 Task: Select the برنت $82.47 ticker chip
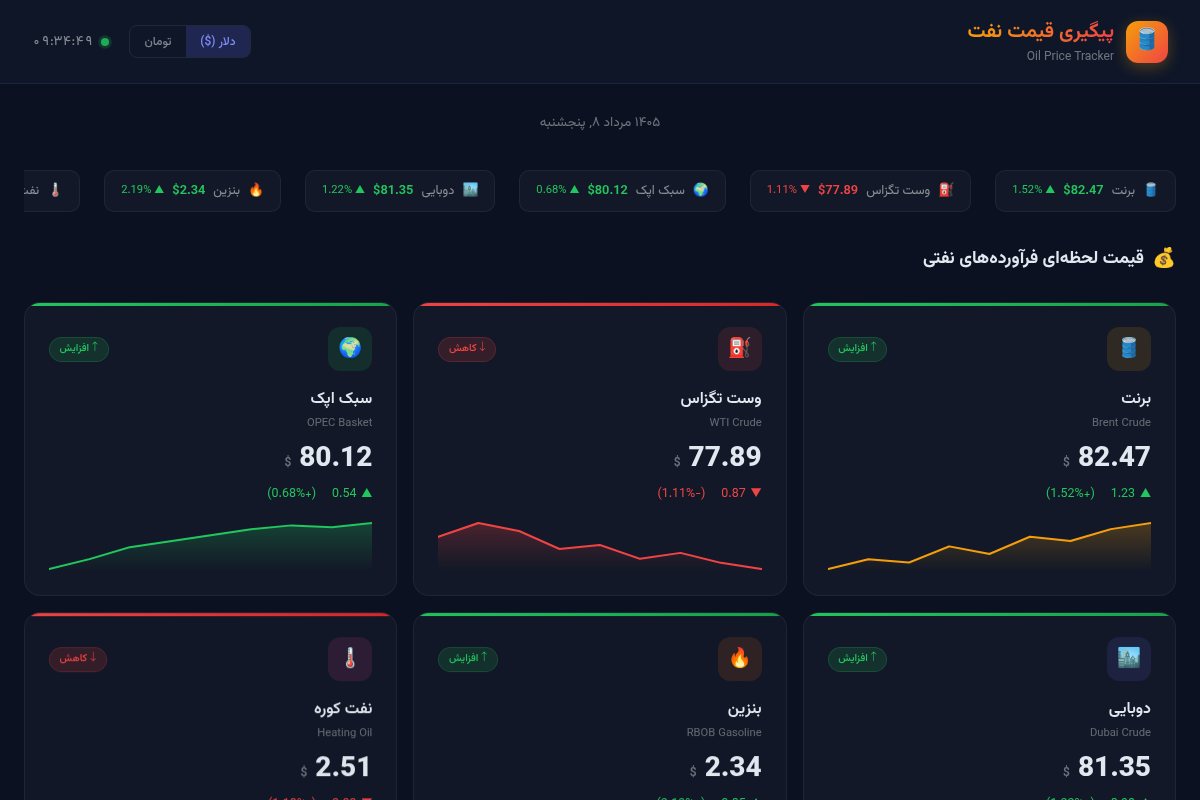point(1085,190)
